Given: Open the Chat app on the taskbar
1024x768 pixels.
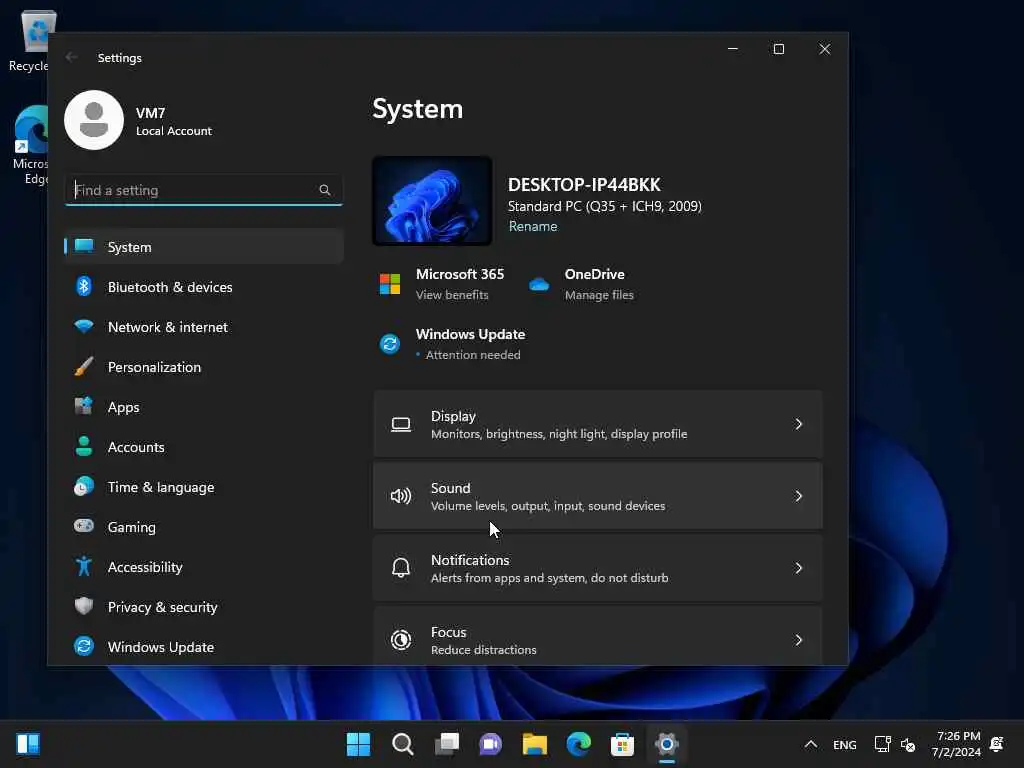Looking at the screenshot, I should coord(490,744).
